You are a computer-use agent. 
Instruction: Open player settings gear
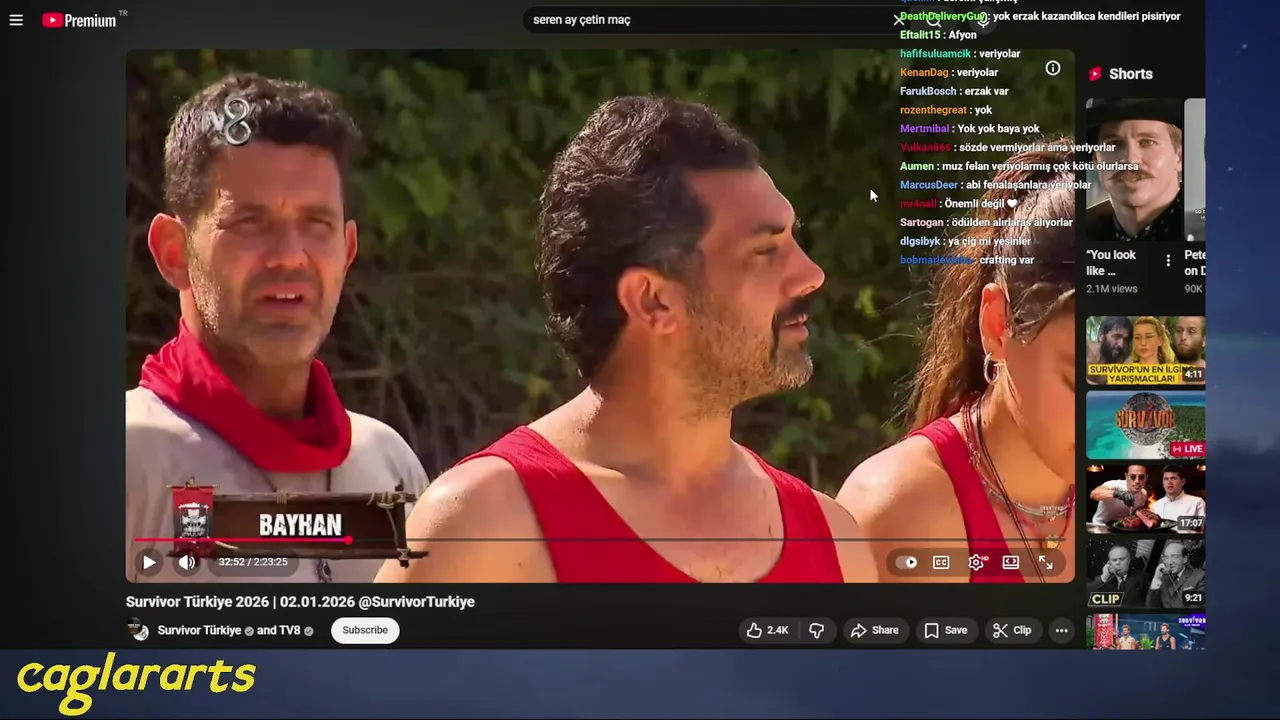pyautogui.click(x=976, y=562)
